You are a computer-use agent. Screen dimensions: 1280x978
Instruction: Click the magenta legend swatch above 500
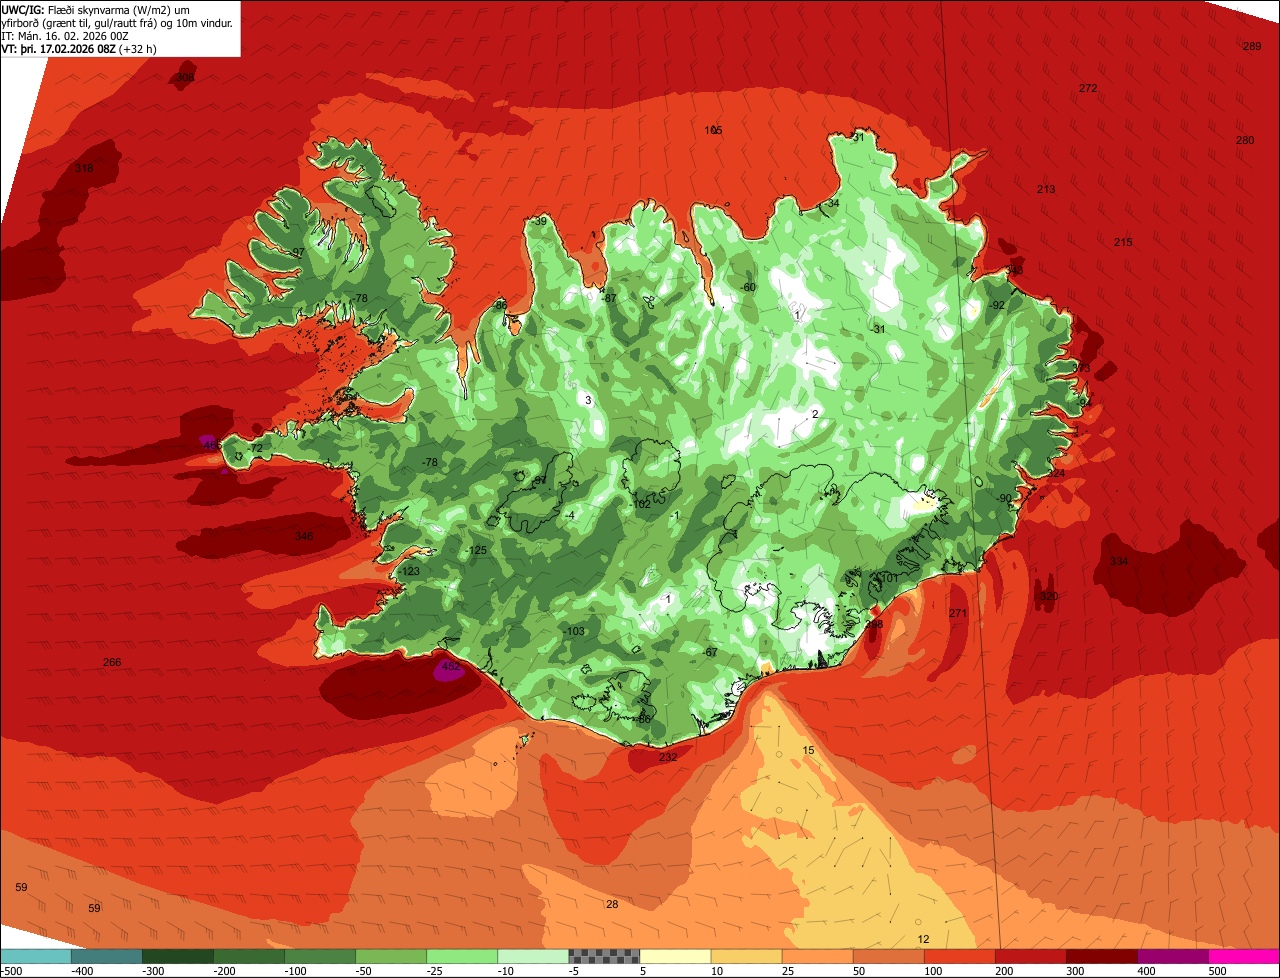[1244, 956]
